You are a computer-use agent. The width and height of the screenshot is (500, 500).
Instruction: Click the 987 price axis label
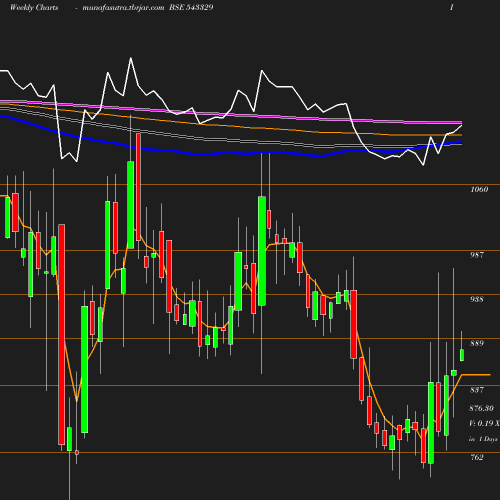477,255
